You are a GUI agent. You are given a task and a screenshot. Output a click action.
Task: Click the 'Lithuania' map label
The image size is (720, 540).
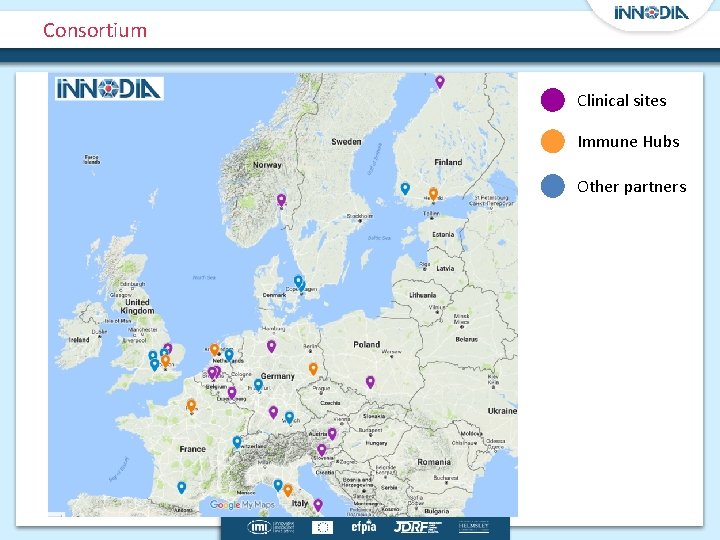coord(422,295)
